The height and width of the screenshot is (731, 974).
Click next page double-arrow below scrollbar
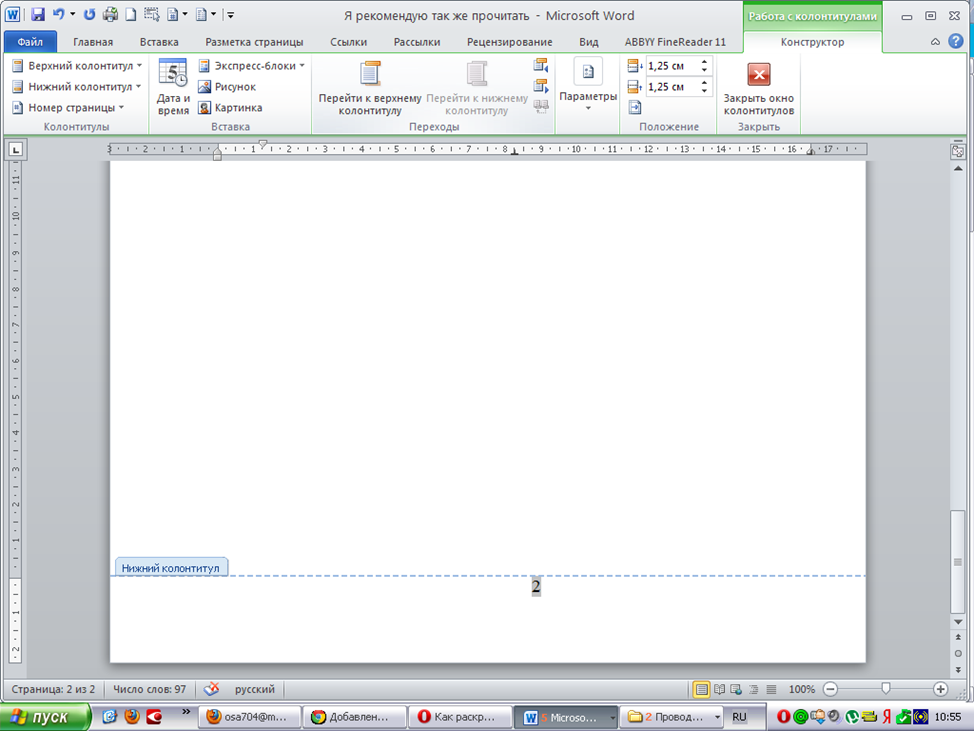(958, 670)
